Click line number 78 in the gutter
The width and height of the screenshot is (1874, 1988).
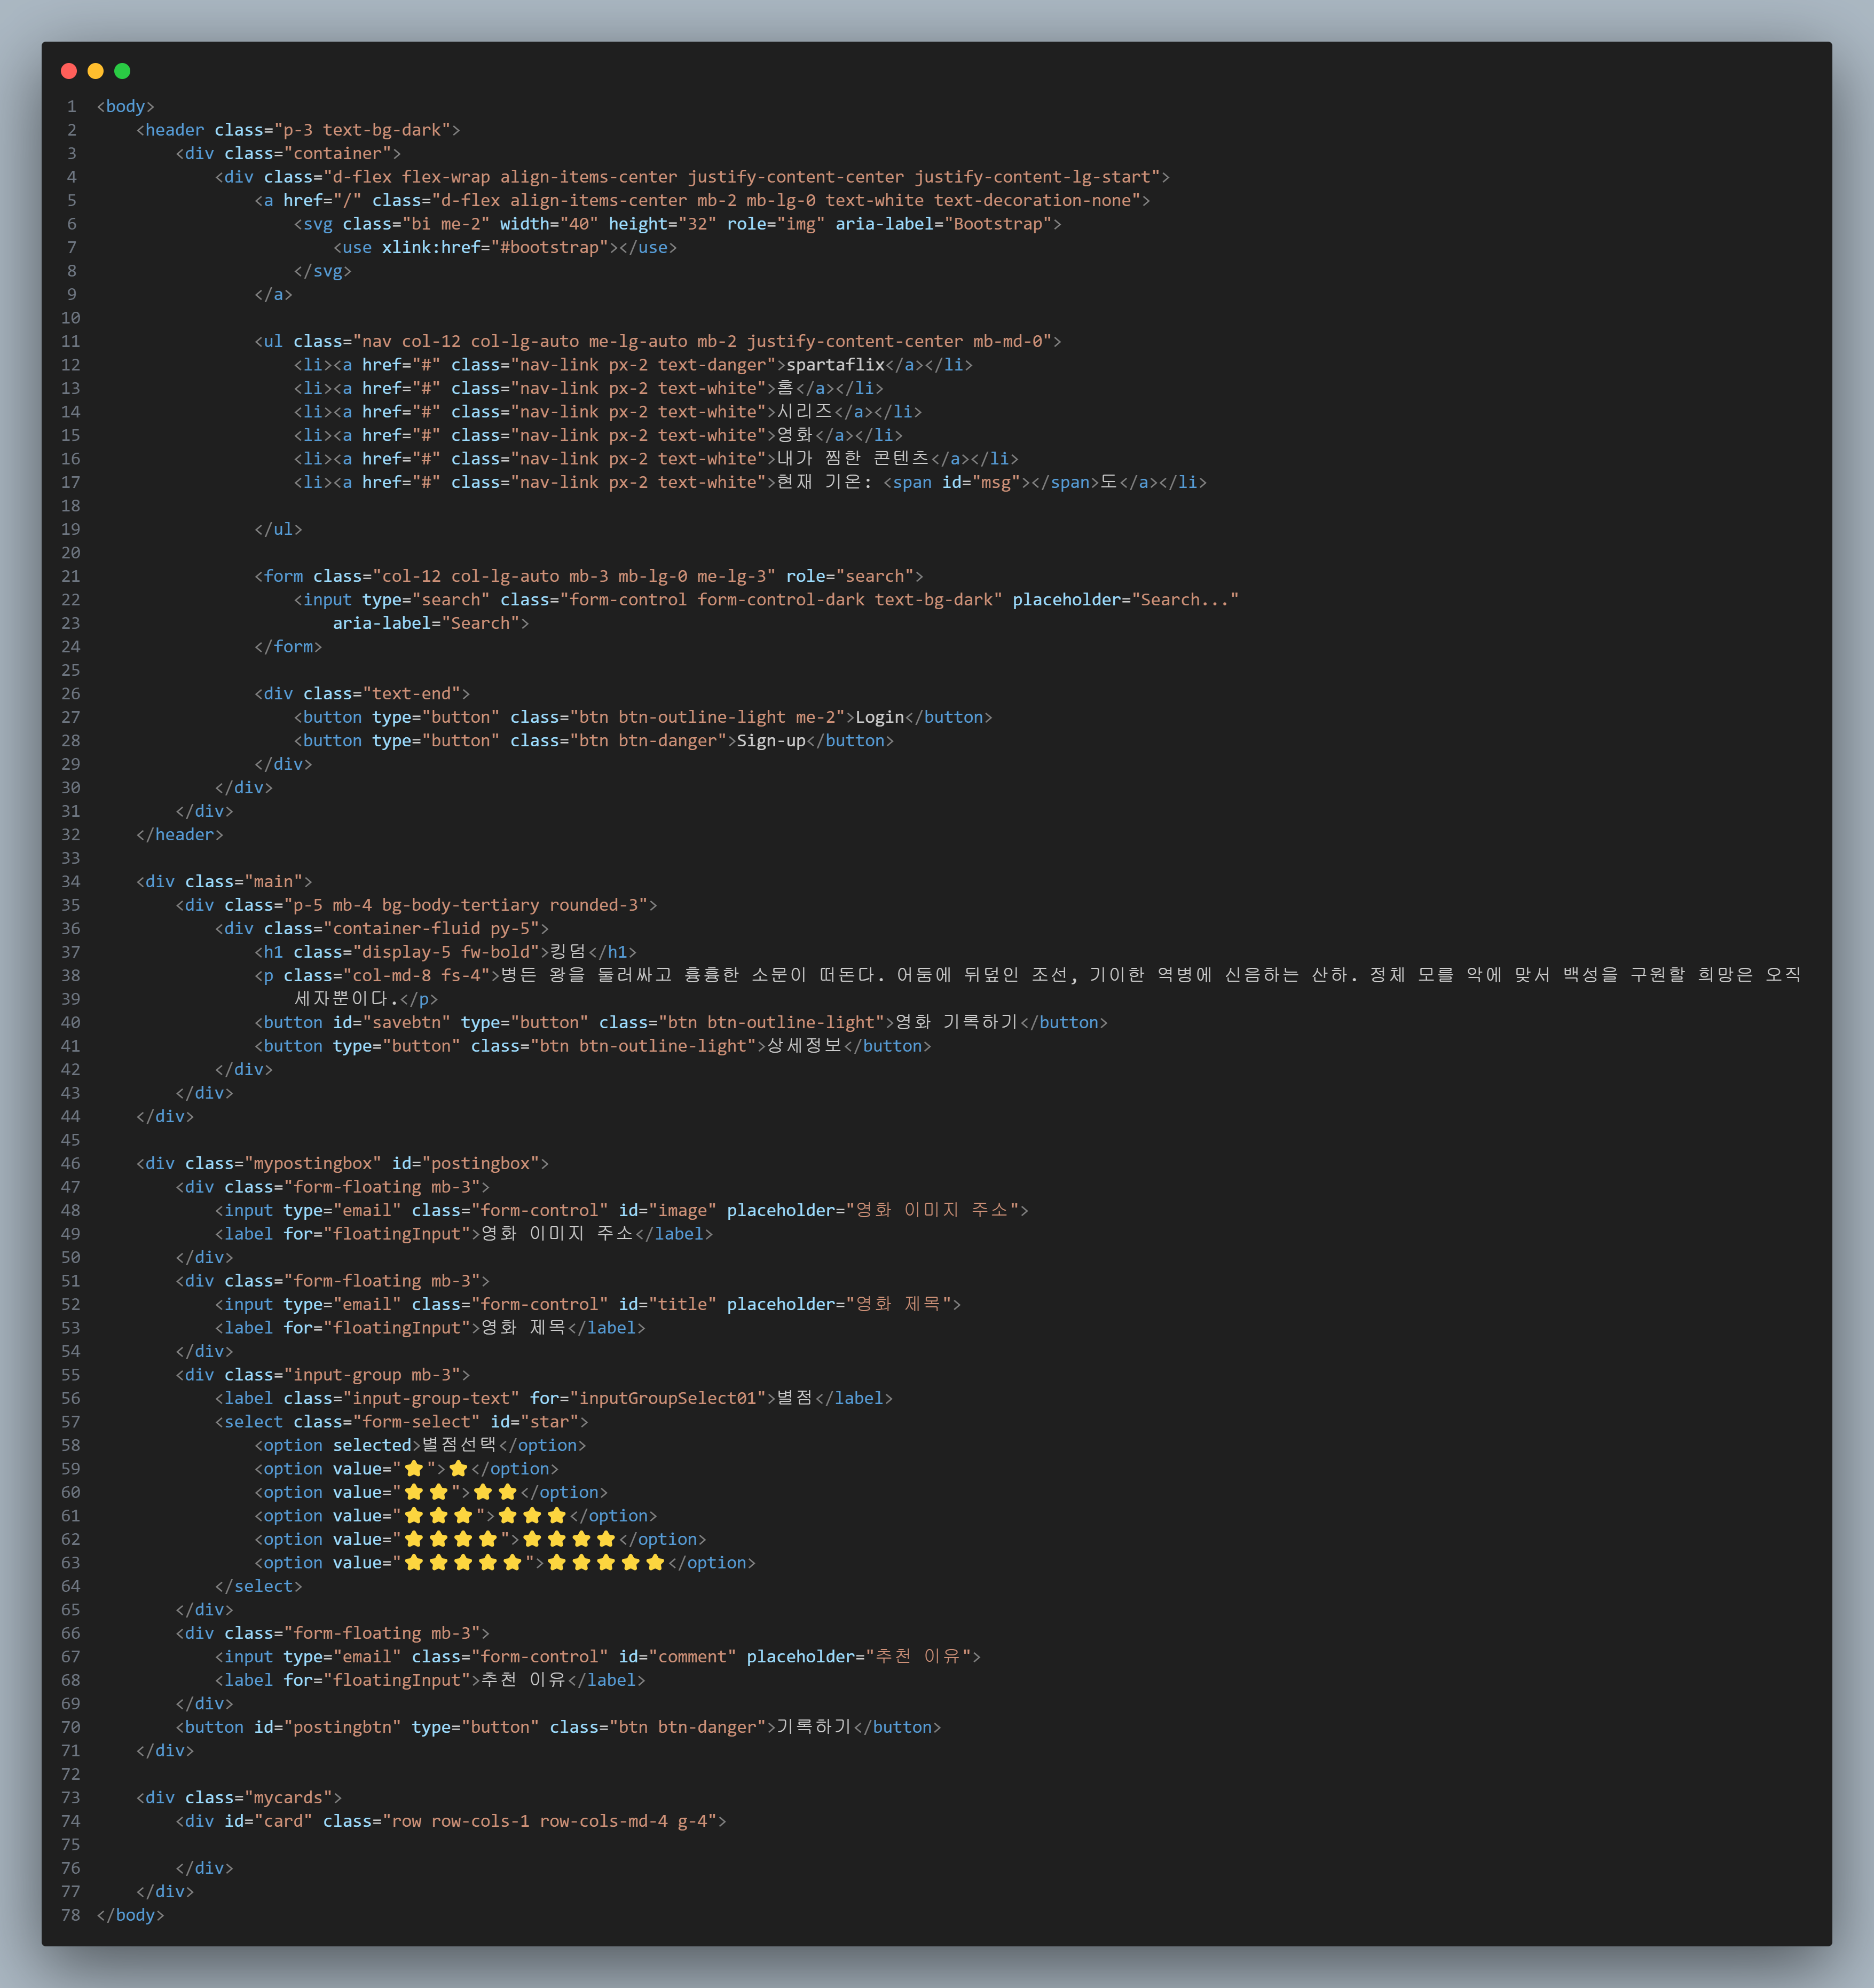pyautogui.click(x=70, y=1915)
